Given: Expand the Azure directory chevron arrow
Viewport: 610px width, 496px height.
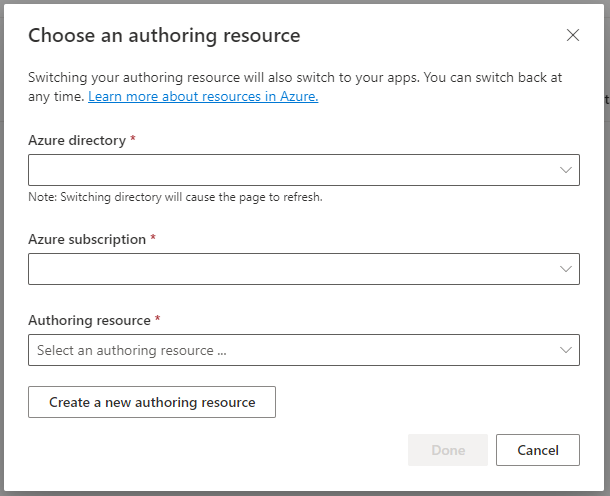Looking at the screenshot, I should [x=566, y=170].
